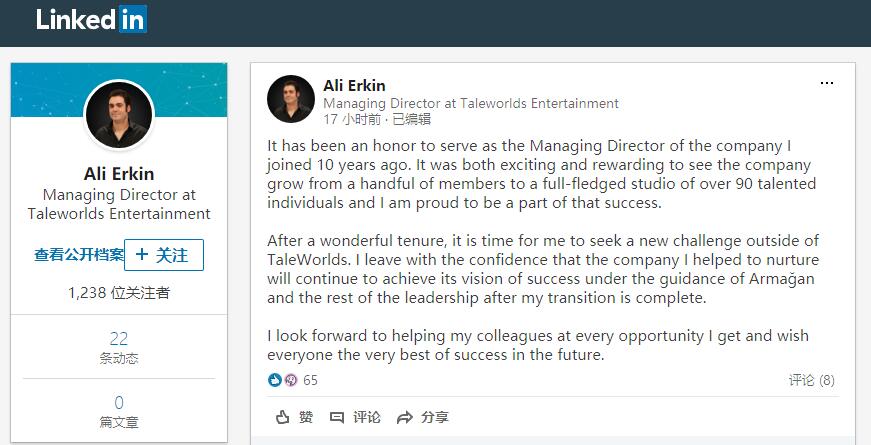The width and height of the screenshot is (871, 445).
Task: Open the 查看公开档案 public profile link
Action: pyautogui.click(x=79, y=255)
